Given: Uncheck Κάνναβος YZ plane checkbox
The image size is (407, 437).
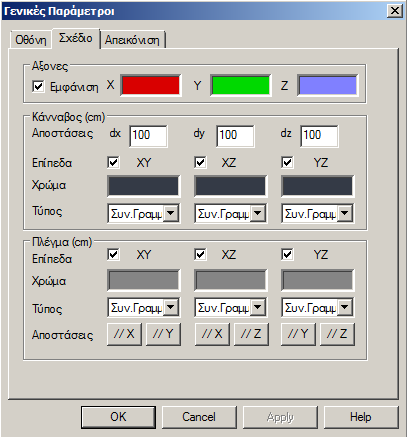Looking at the screenshot, I should 287,163.
